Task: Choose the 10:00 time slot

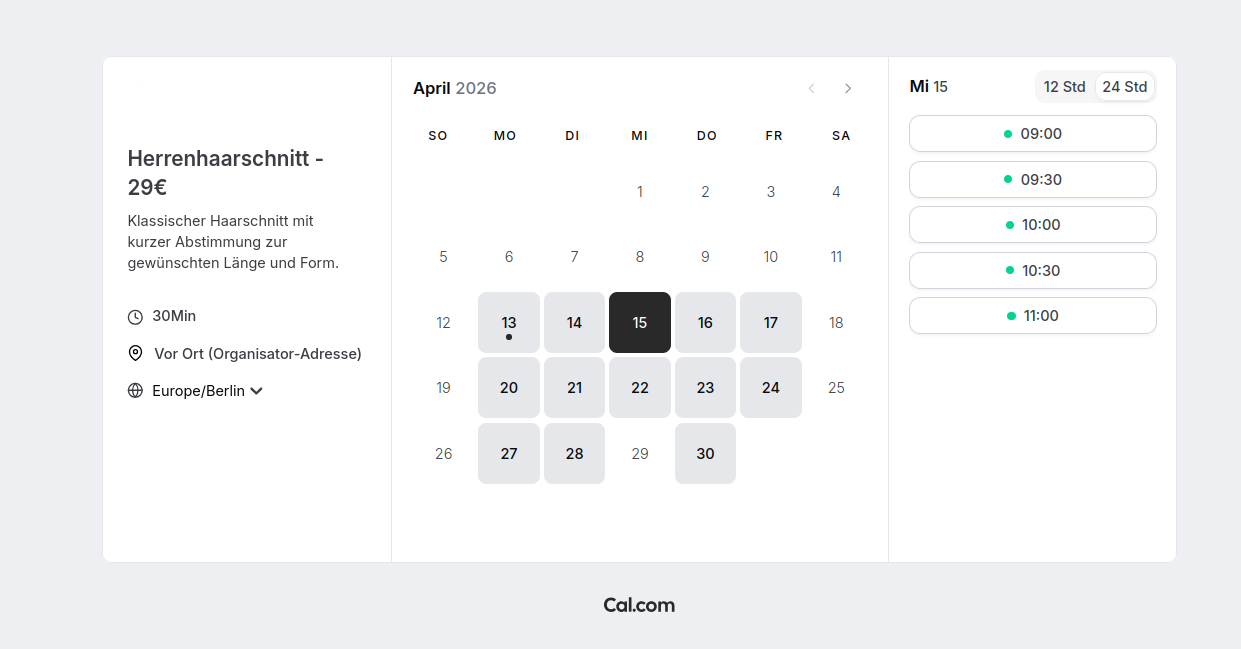Action: [1032, 225]
